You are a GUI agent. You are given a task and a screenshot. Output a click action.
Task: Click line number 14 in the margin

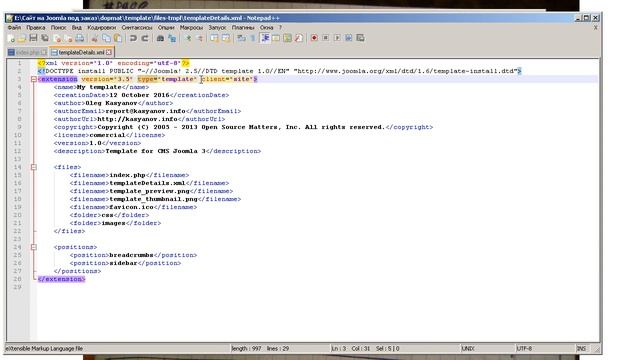coord(18,167)
